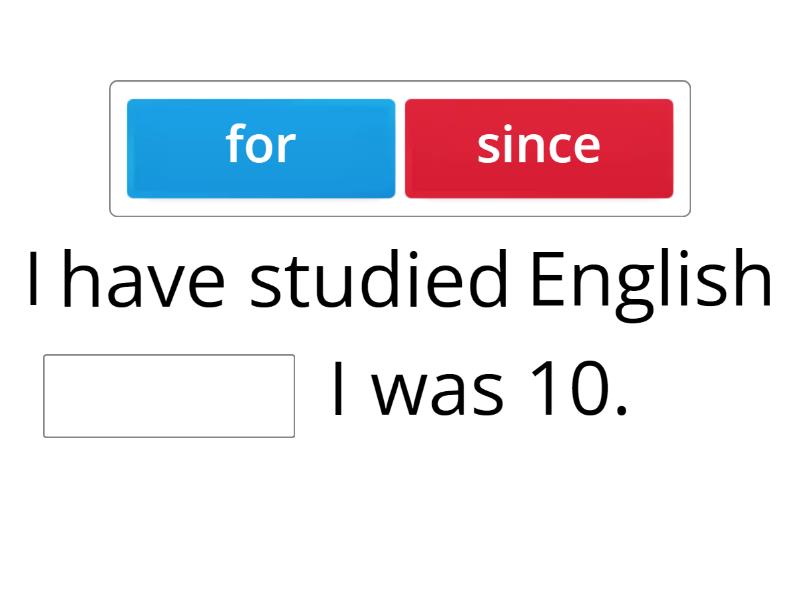800x600 pixels.
Task: Click the first "I" starting the sentence
Action: click(35, 282)
